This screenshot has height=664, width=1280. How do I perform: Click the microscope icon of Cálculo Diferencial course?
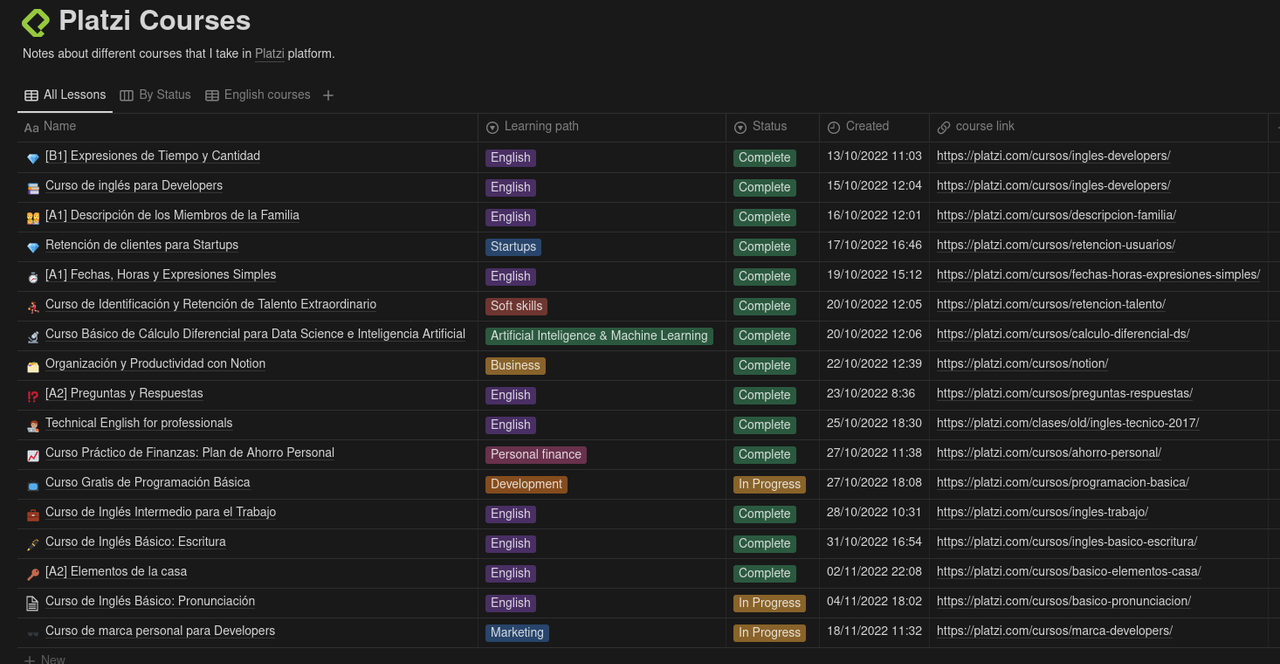(x=33, y=336)
